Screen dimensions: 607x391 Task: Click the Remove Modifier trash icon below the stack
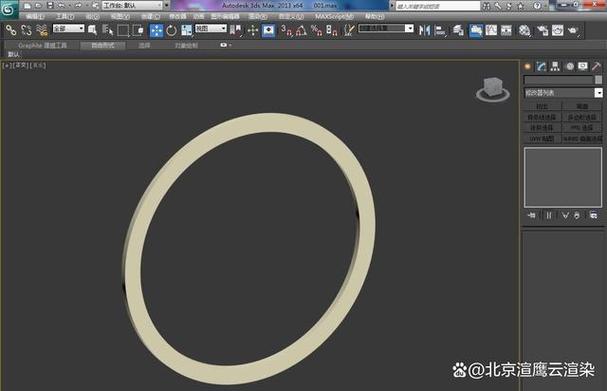tap(577, 215)
